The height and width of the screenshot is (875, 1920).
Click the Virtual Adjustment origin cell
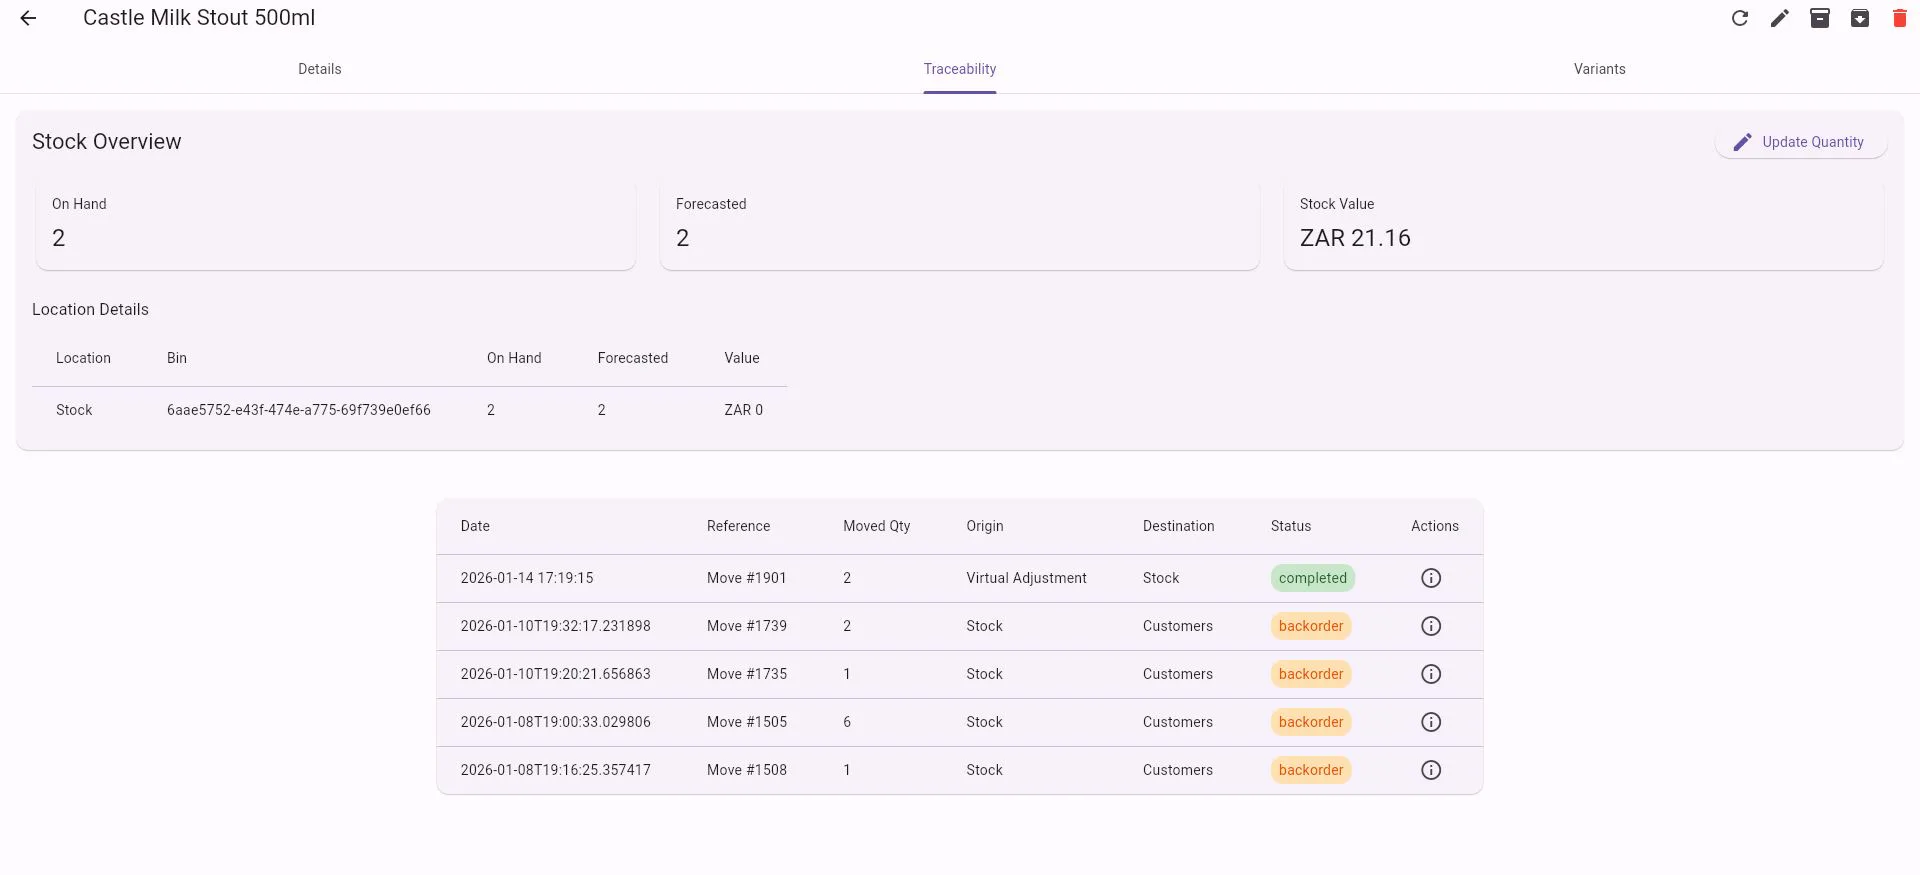click(1026, 578)
